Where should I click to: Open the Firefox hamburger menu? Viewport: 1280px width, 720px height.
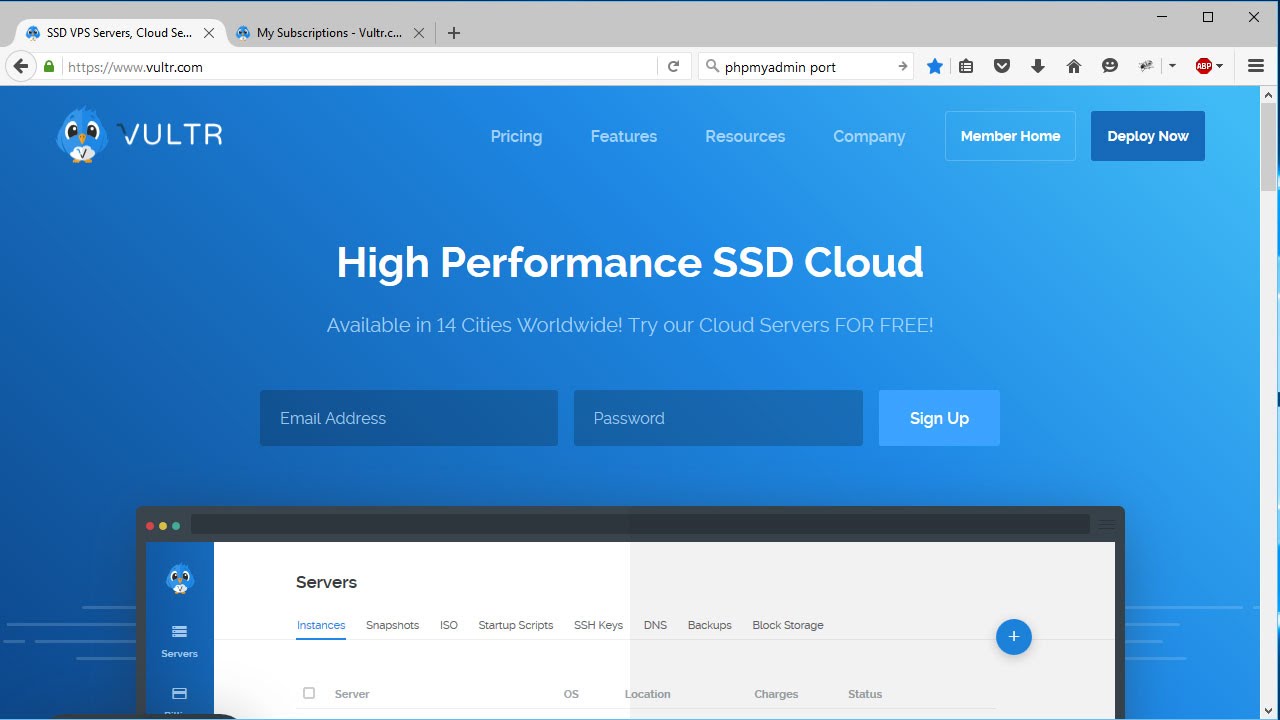tap(1256, 67)
